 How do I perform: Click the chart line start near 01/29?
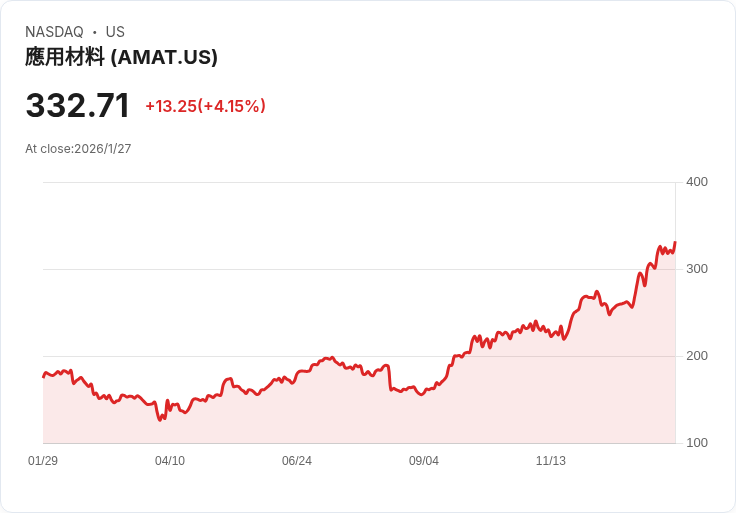tap(44, 376)
